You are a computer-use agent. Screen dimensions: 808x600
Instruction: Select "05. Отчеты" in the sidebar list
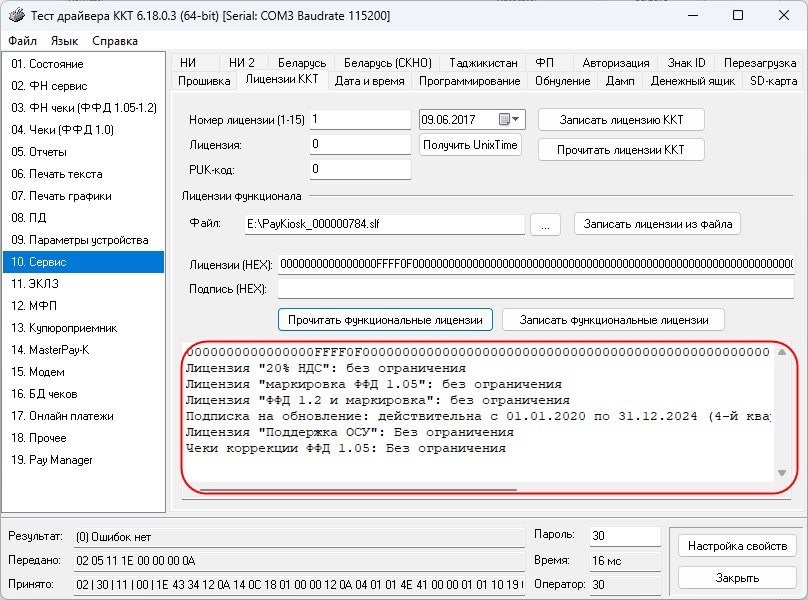[40, 152]
